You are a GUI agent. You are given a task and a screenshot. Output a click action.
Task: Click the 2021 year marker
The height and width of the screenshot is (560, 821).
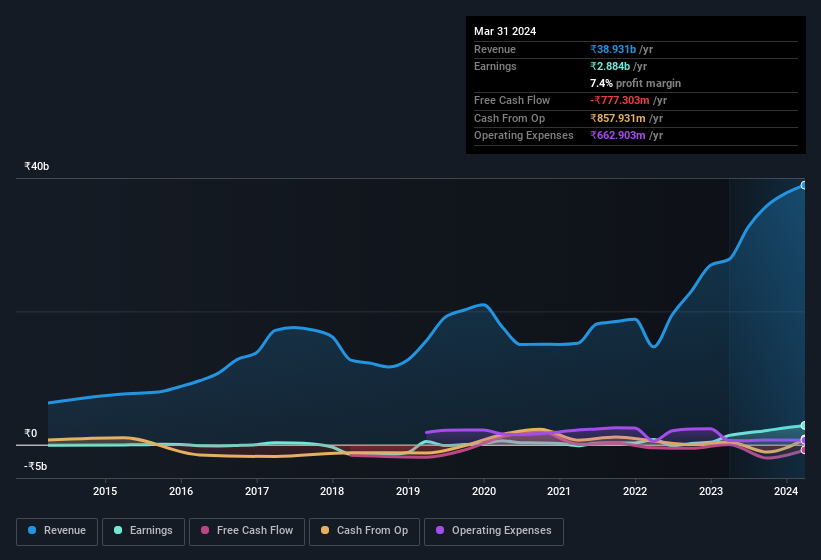tap(559, 491)
